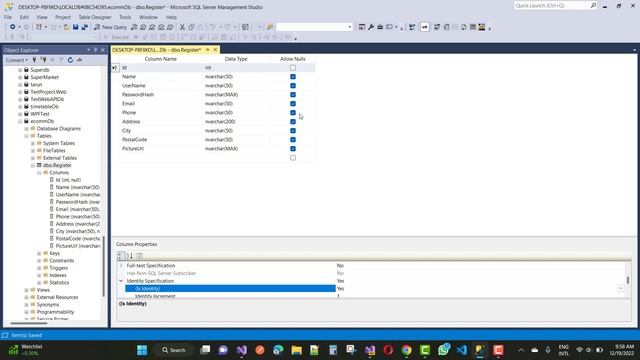
Task: Click the Manage Indexes and Keys icon
Action: click(x=446, y=27)
